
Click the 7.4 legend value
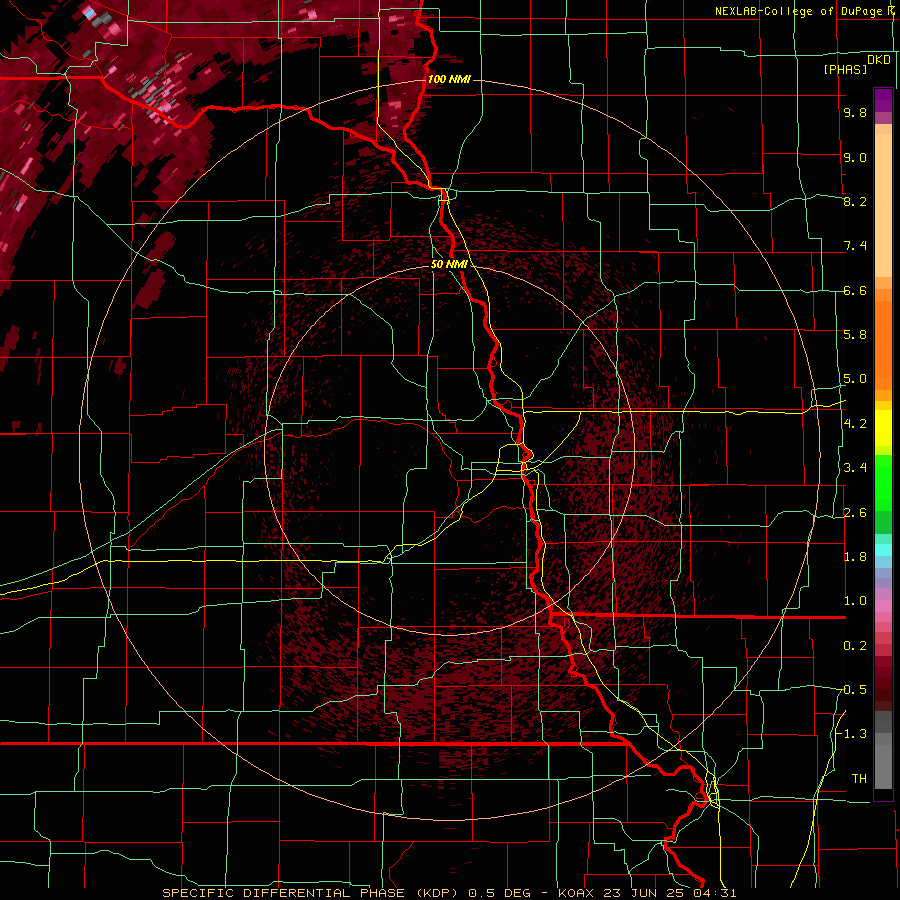(855, 246)
